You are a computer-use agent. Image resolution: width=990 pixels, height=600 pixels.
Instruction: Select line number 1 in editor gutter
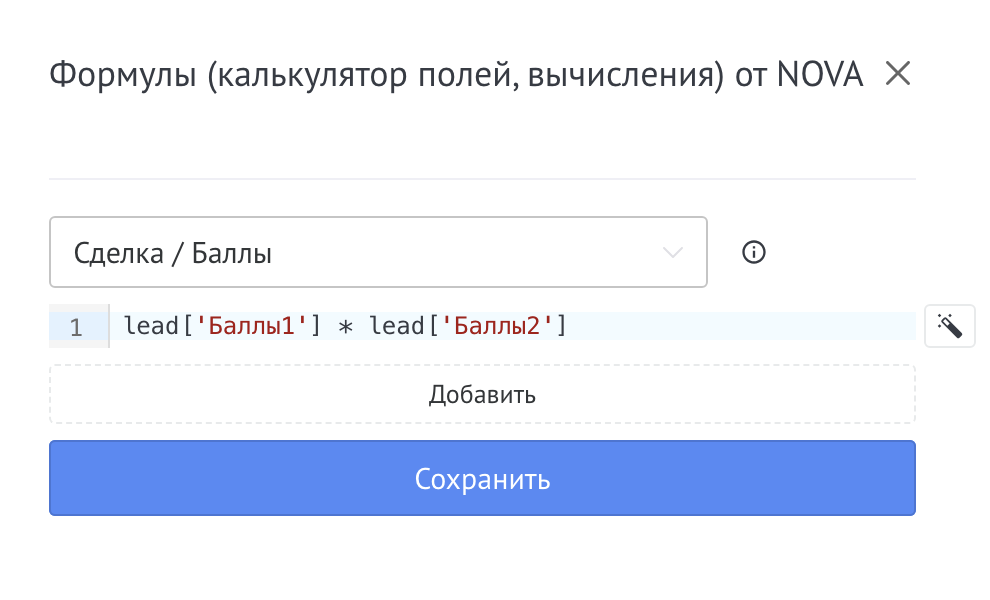coord(77,327)
